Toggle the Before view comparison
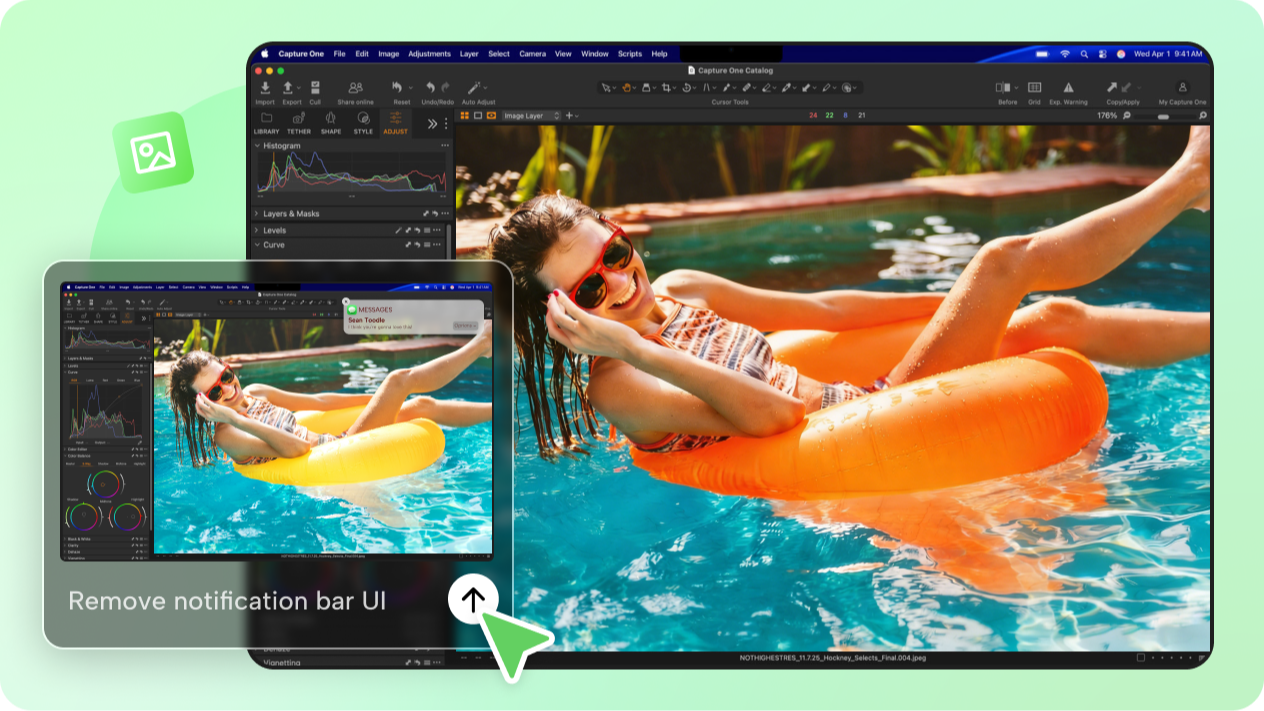1264x711 pixels. 1001,87
